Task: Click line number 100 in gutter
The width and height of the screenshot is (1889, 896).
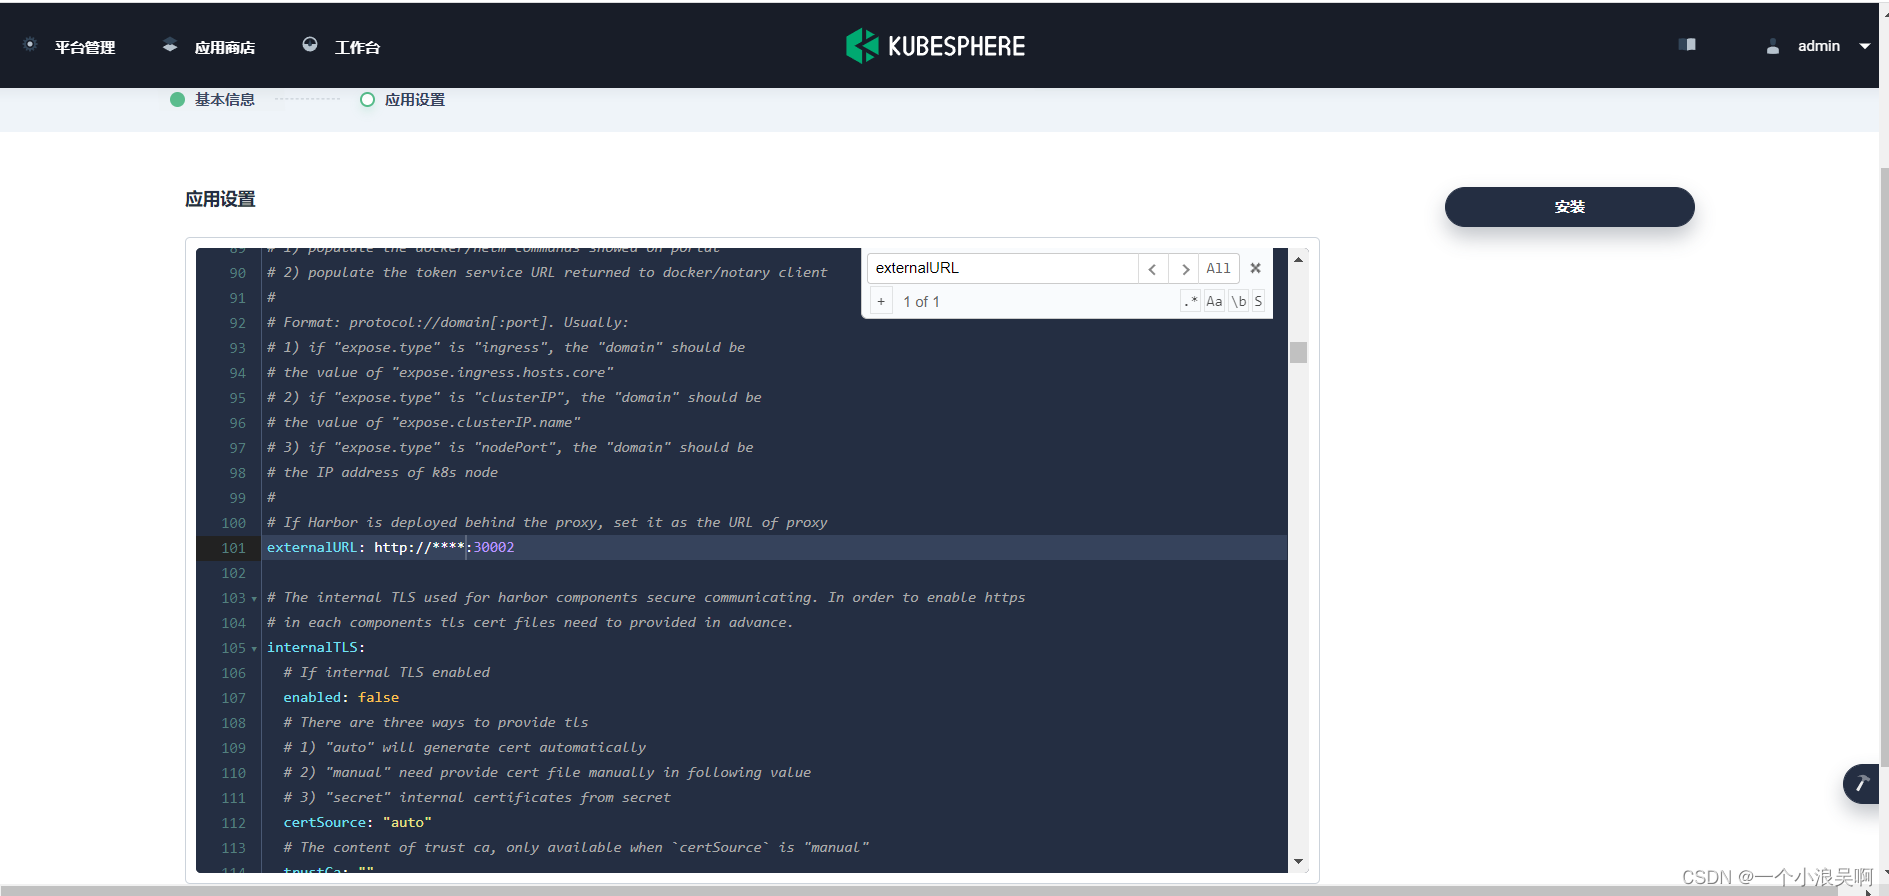Action: pos(233,523)
